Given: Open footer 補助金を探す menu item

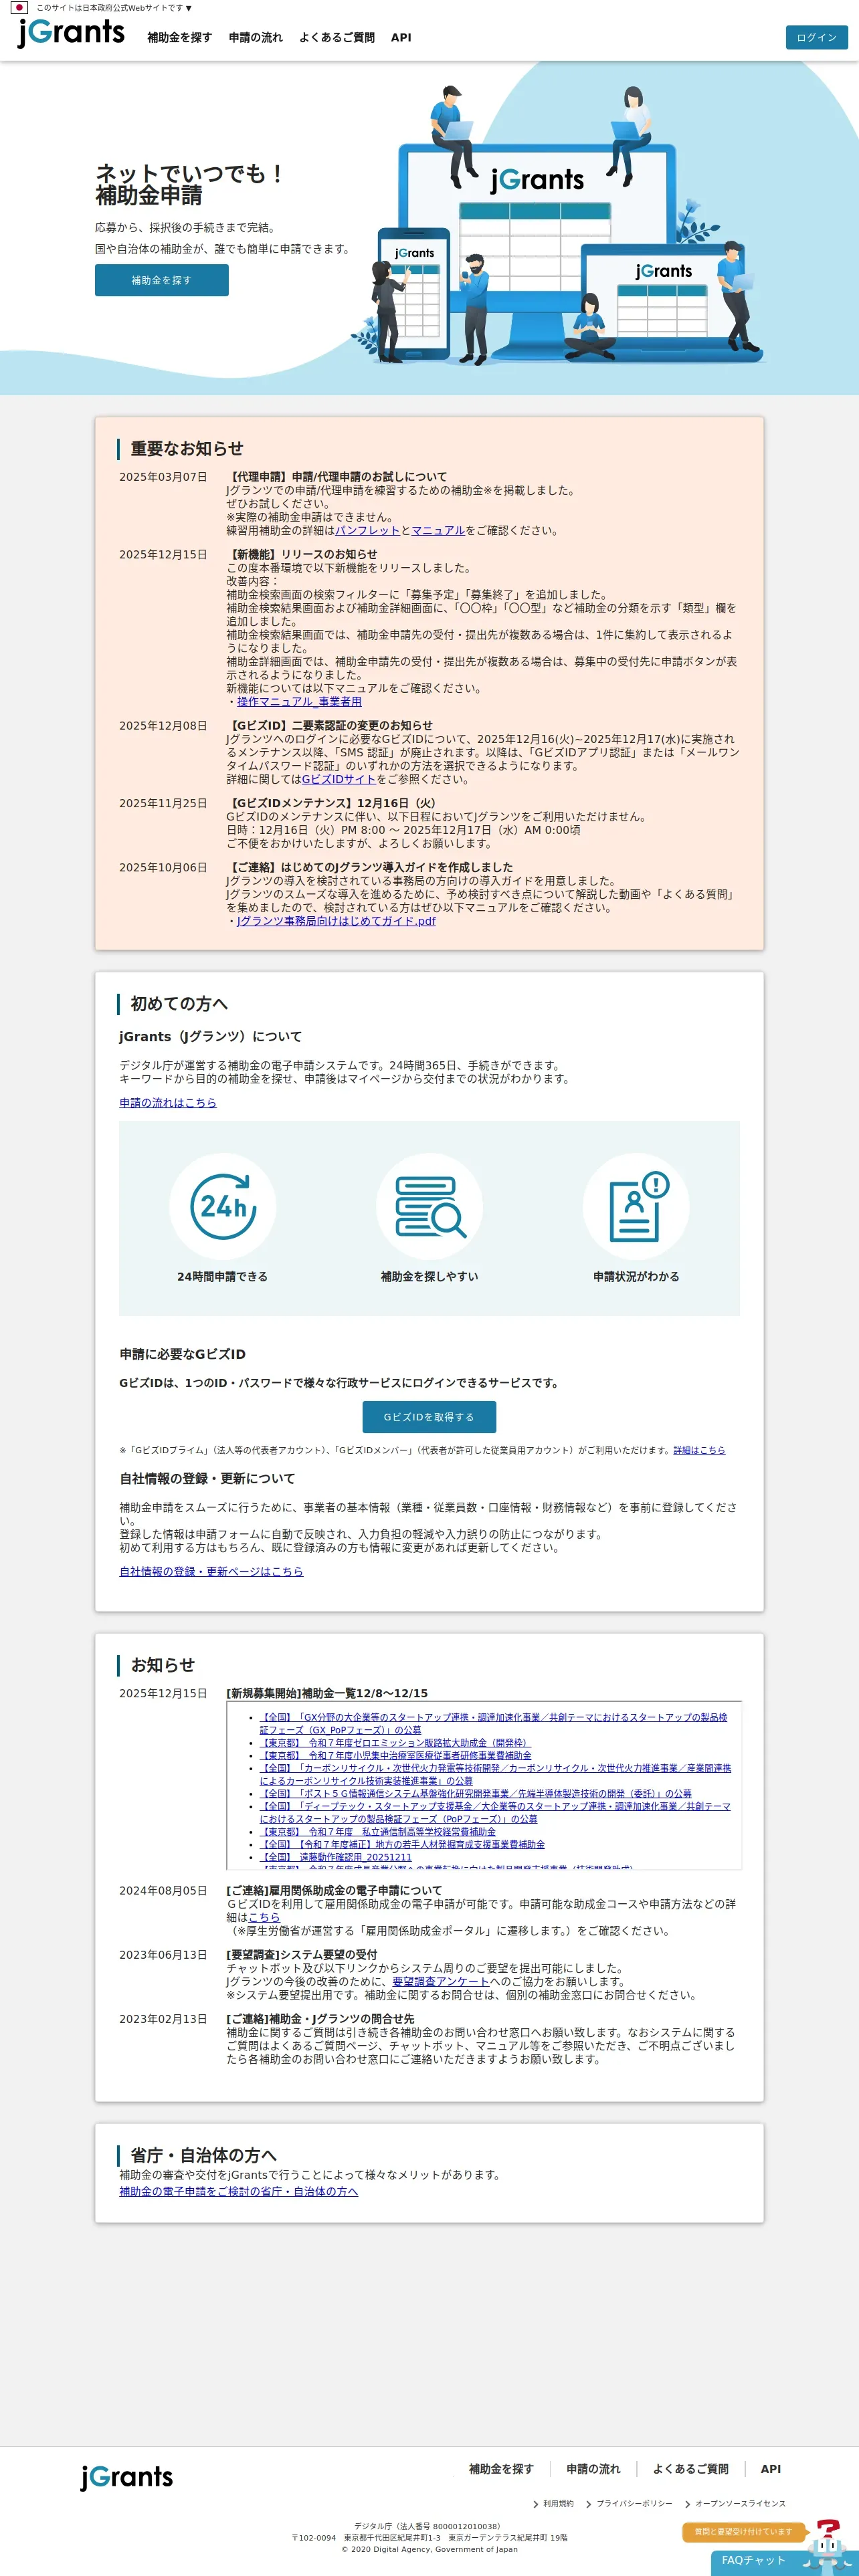Looking at the screenshot, I should 501,2469.
